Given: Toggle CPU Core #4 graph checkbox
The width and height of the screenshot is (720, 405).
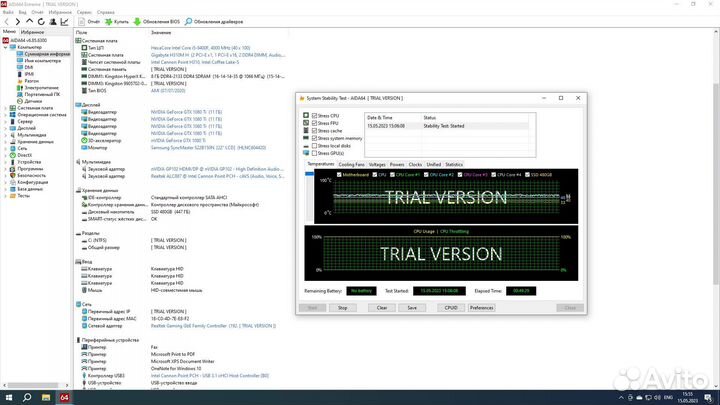Looking at the screenshot, I should (x=494, y=174).
